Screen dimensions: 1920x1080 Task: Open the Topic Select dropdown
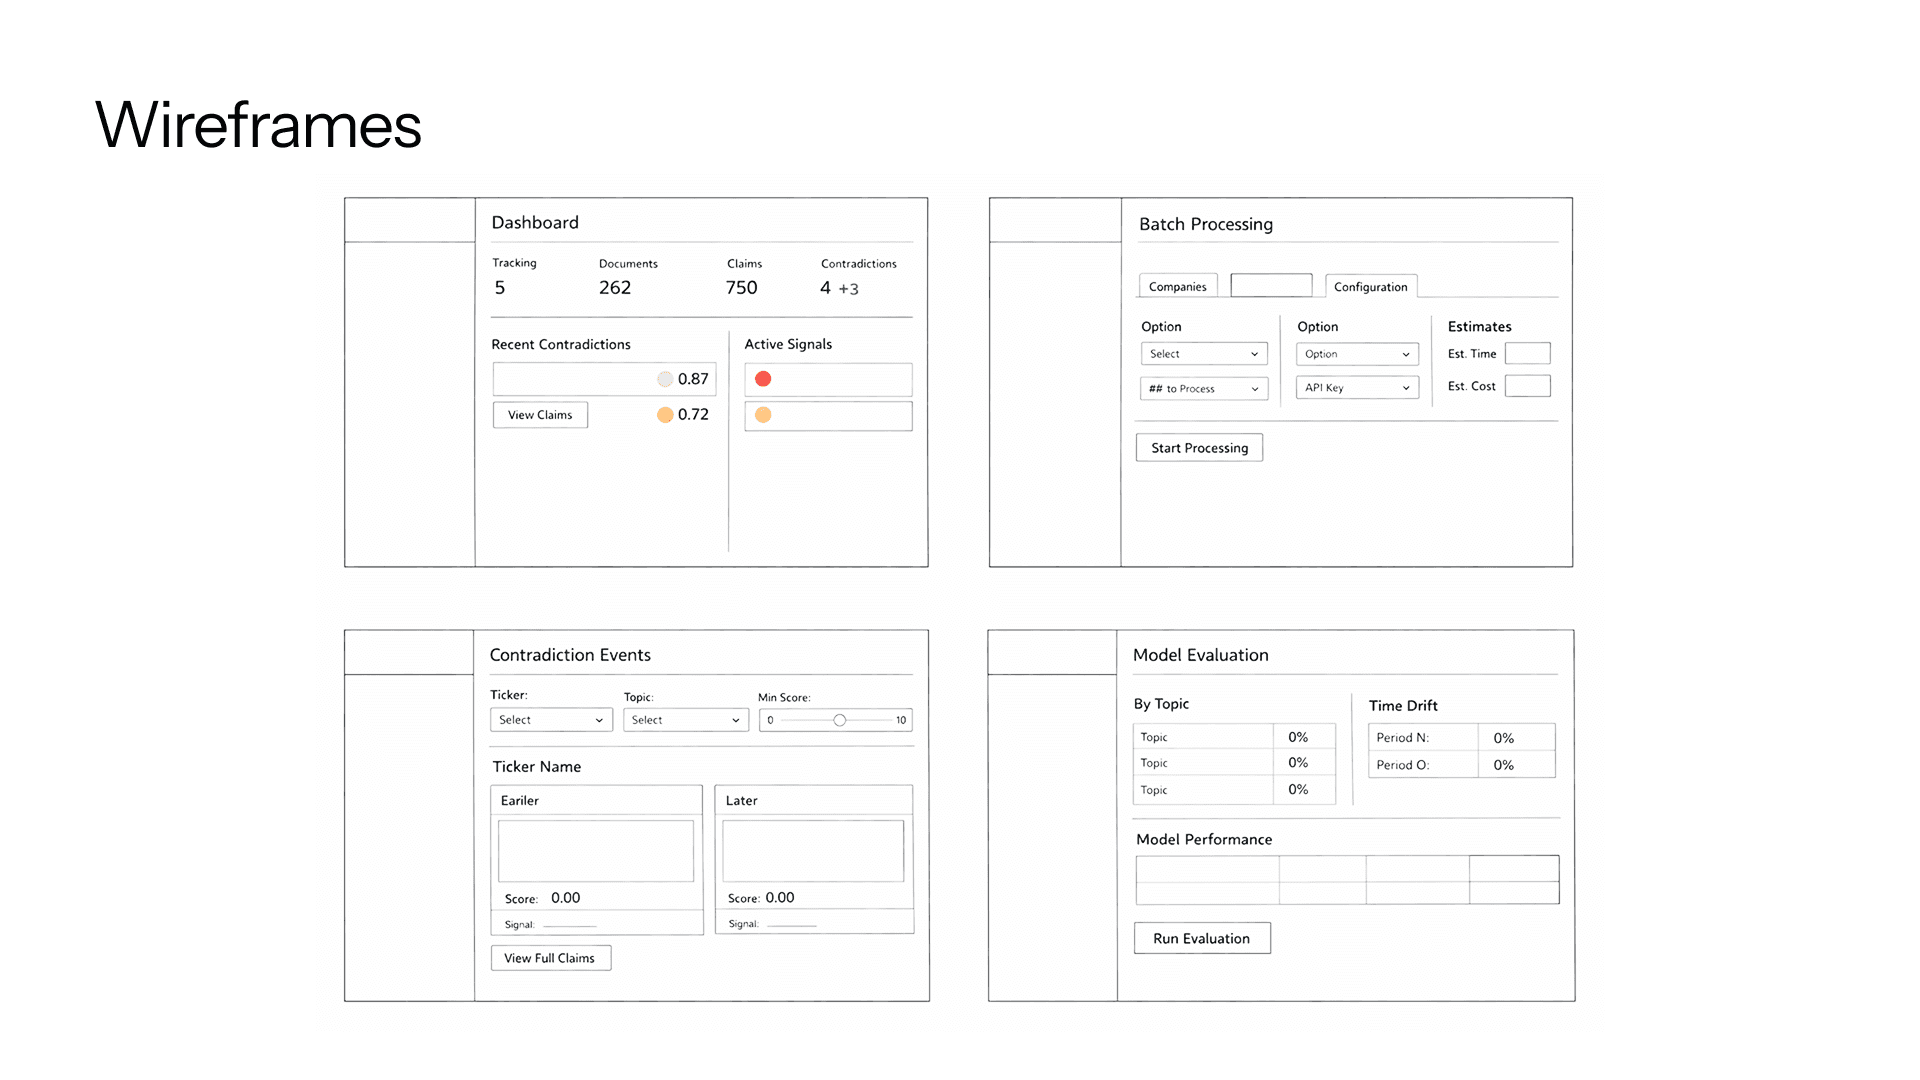coord(686,720)
